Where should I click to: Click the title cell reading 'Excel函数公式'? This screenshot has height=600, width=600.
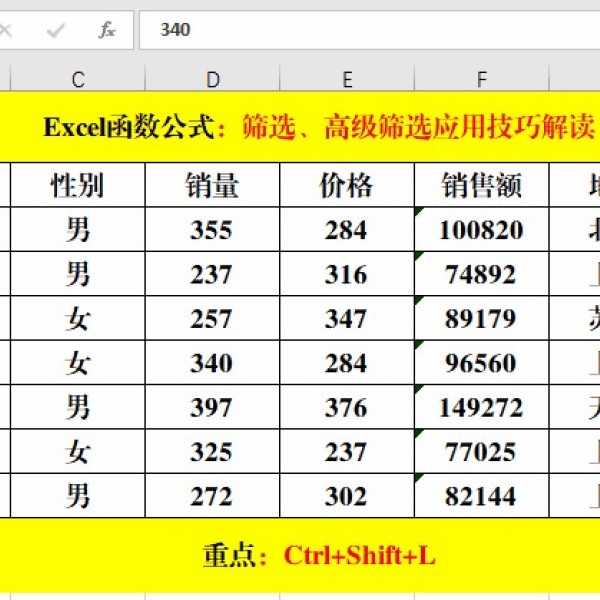[x=300, y=127]
